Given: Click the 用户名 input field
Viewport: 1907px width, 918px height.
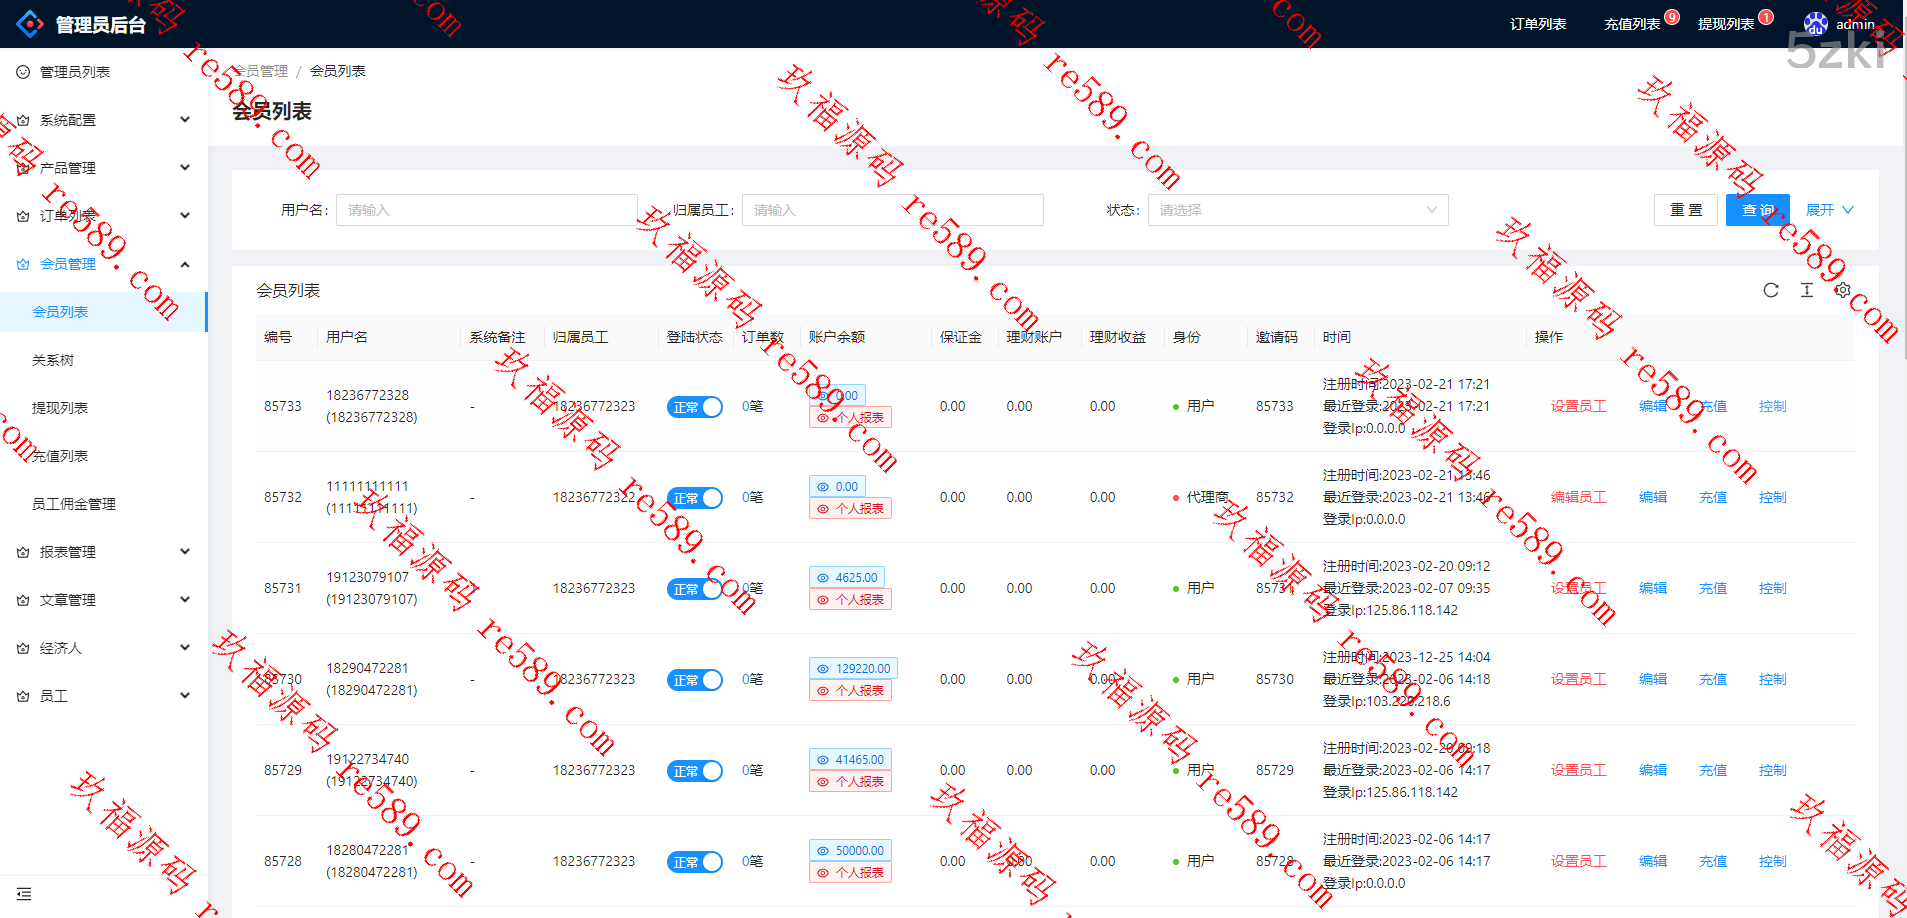Looking at the screenshot, I should point(486,210).
